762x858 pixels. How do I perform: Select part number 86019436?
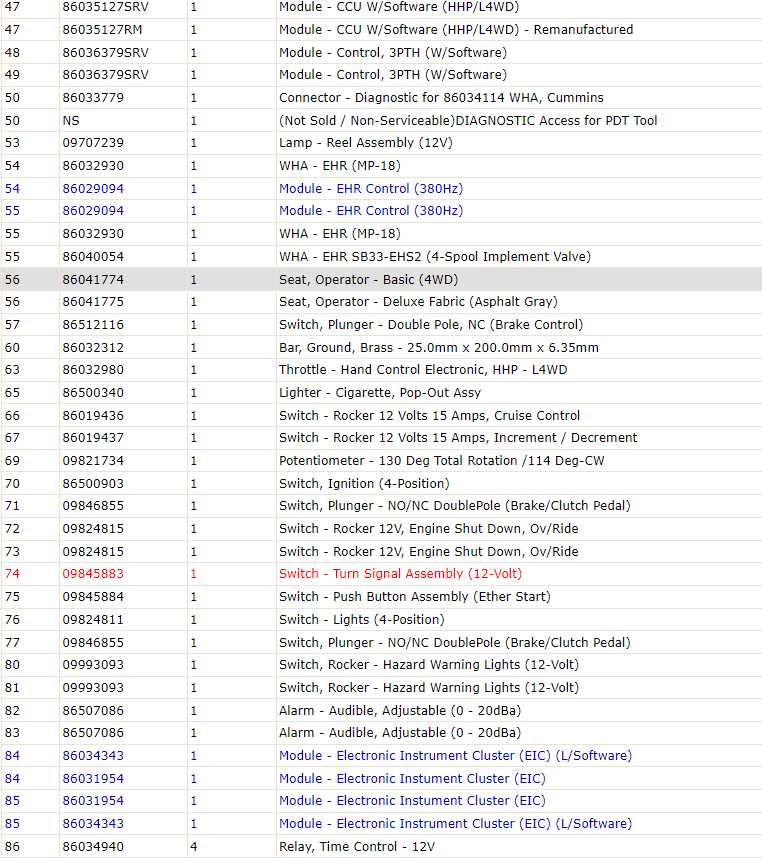click(93, 416)
